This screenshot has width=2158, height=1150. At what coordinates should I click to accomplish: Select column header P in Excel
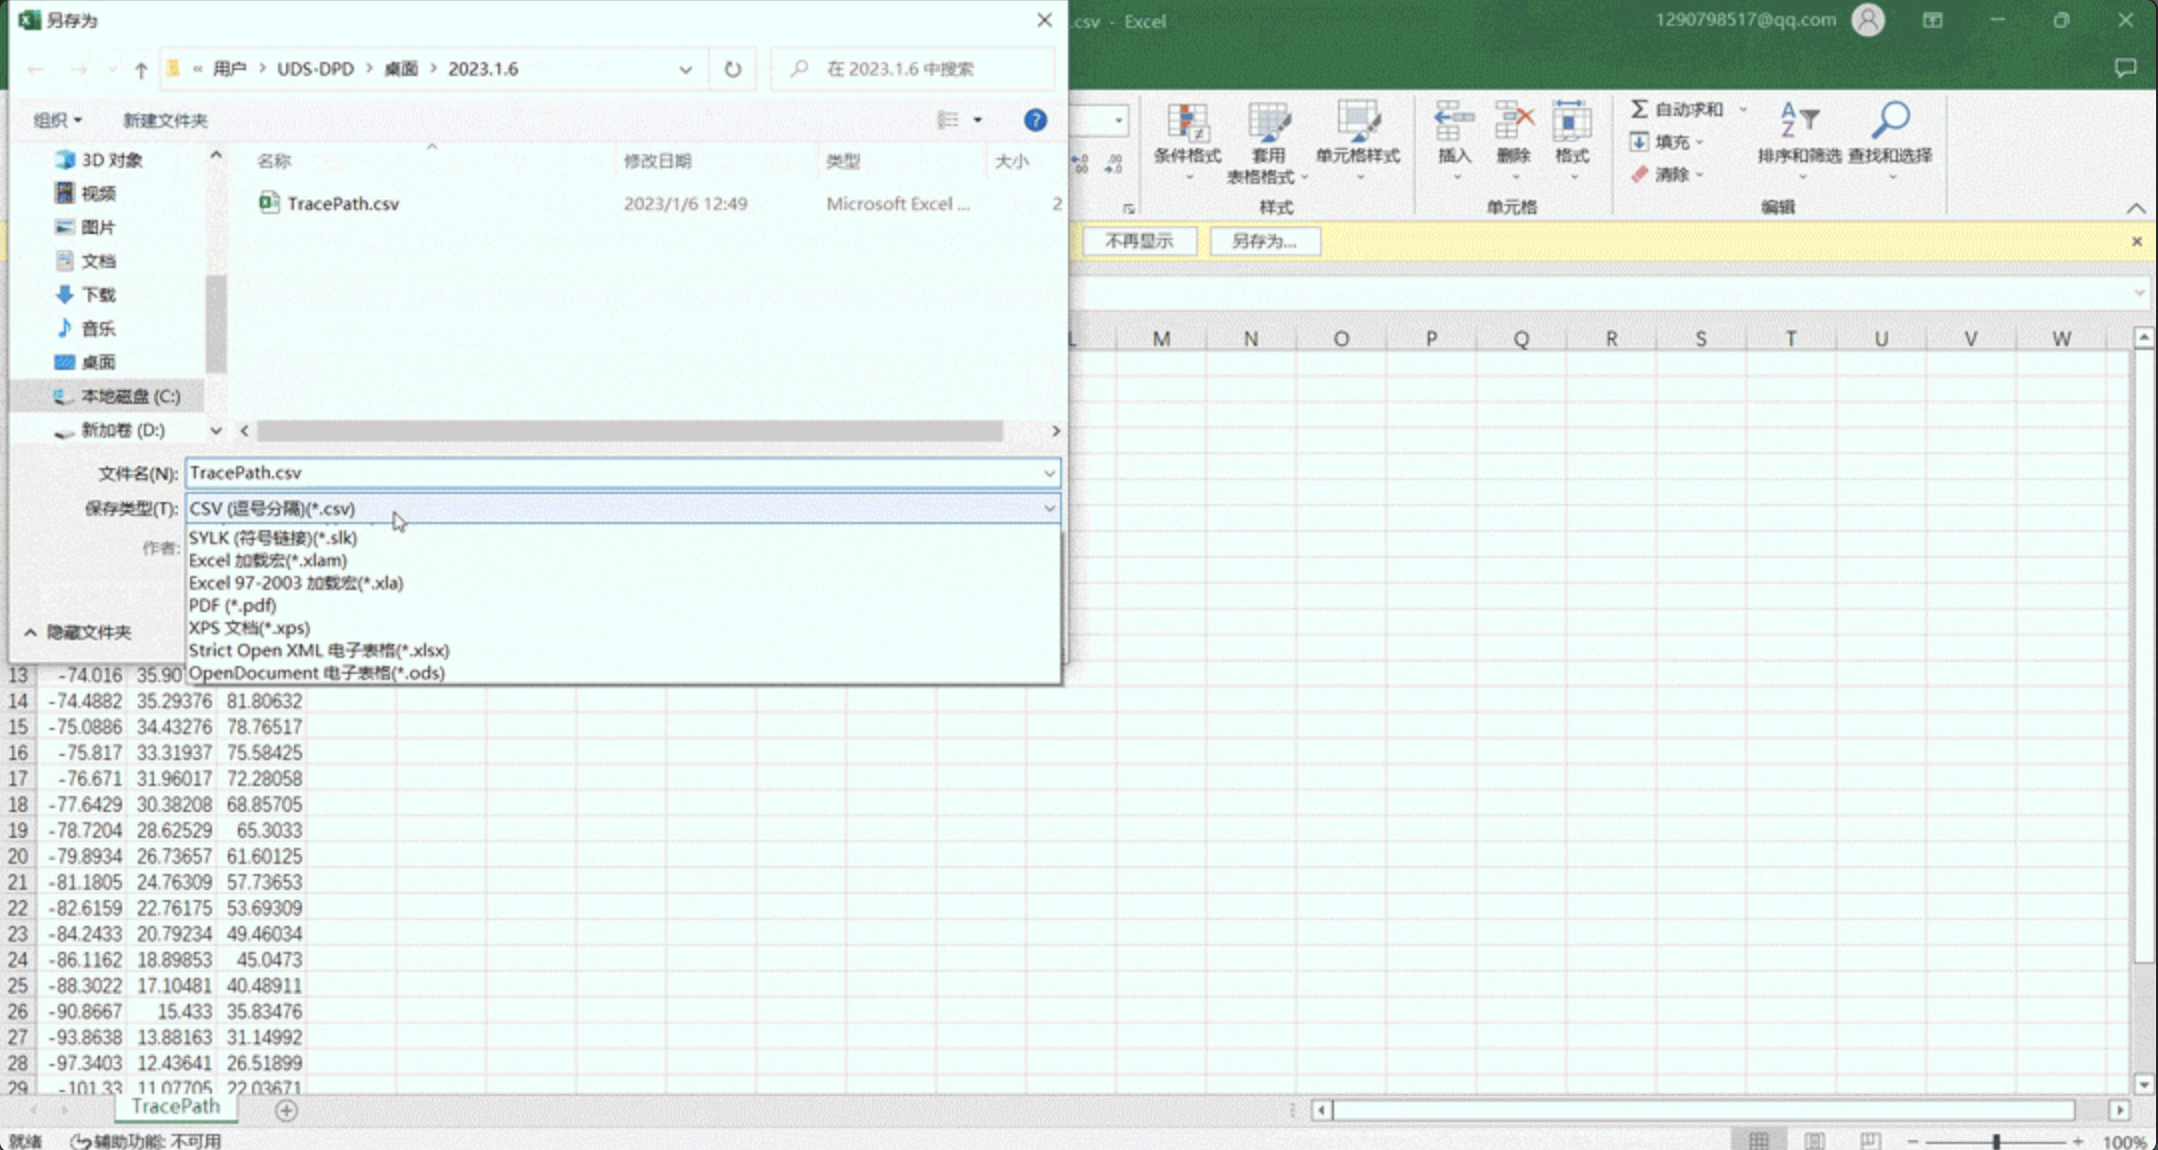(1431, 339)
